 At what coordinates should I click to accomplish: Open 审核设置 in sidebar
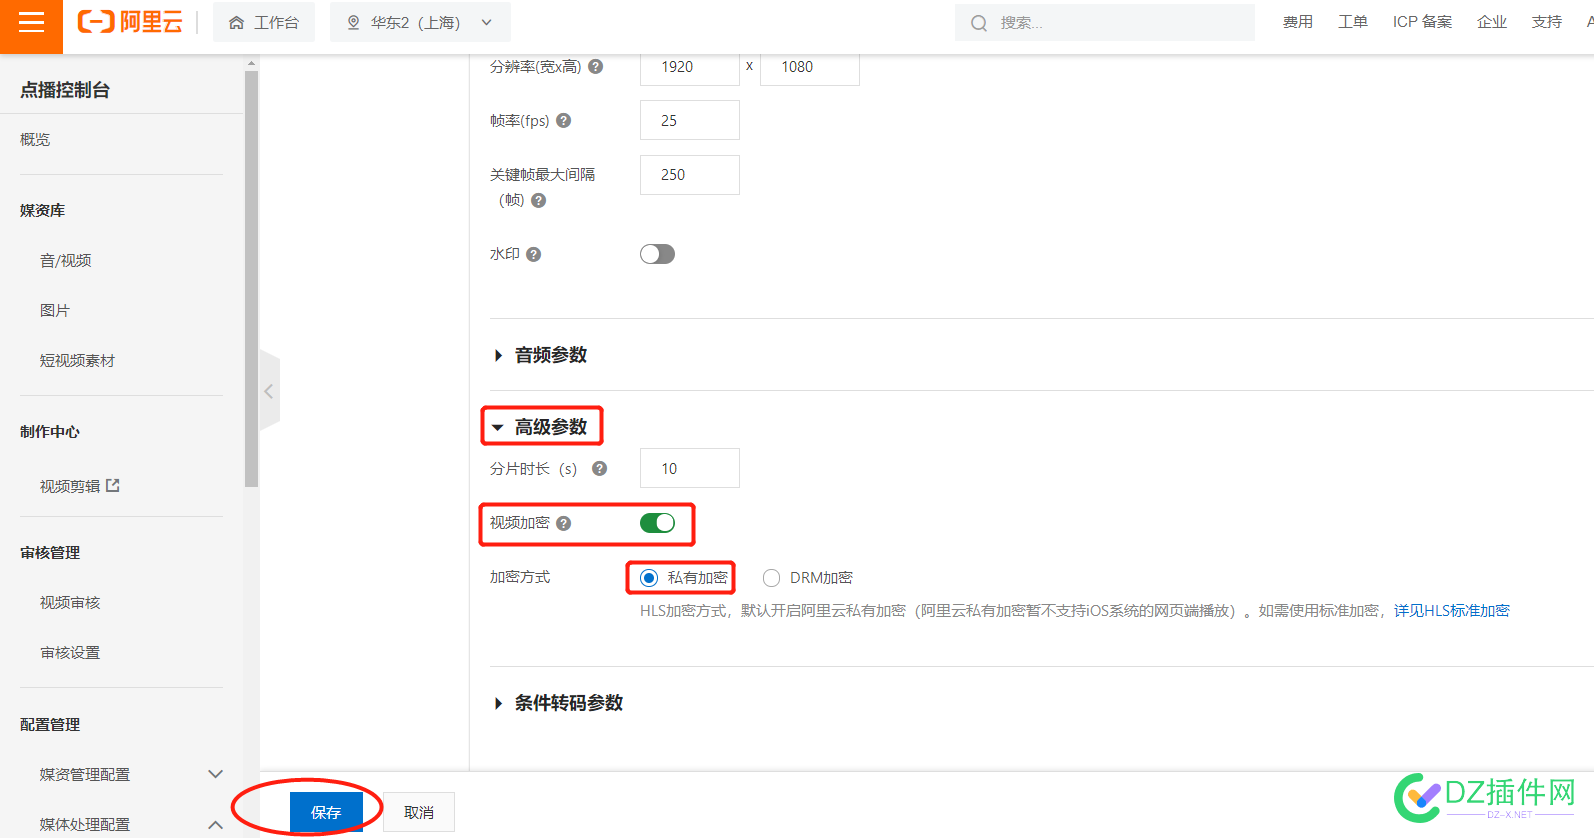[70, 652]
